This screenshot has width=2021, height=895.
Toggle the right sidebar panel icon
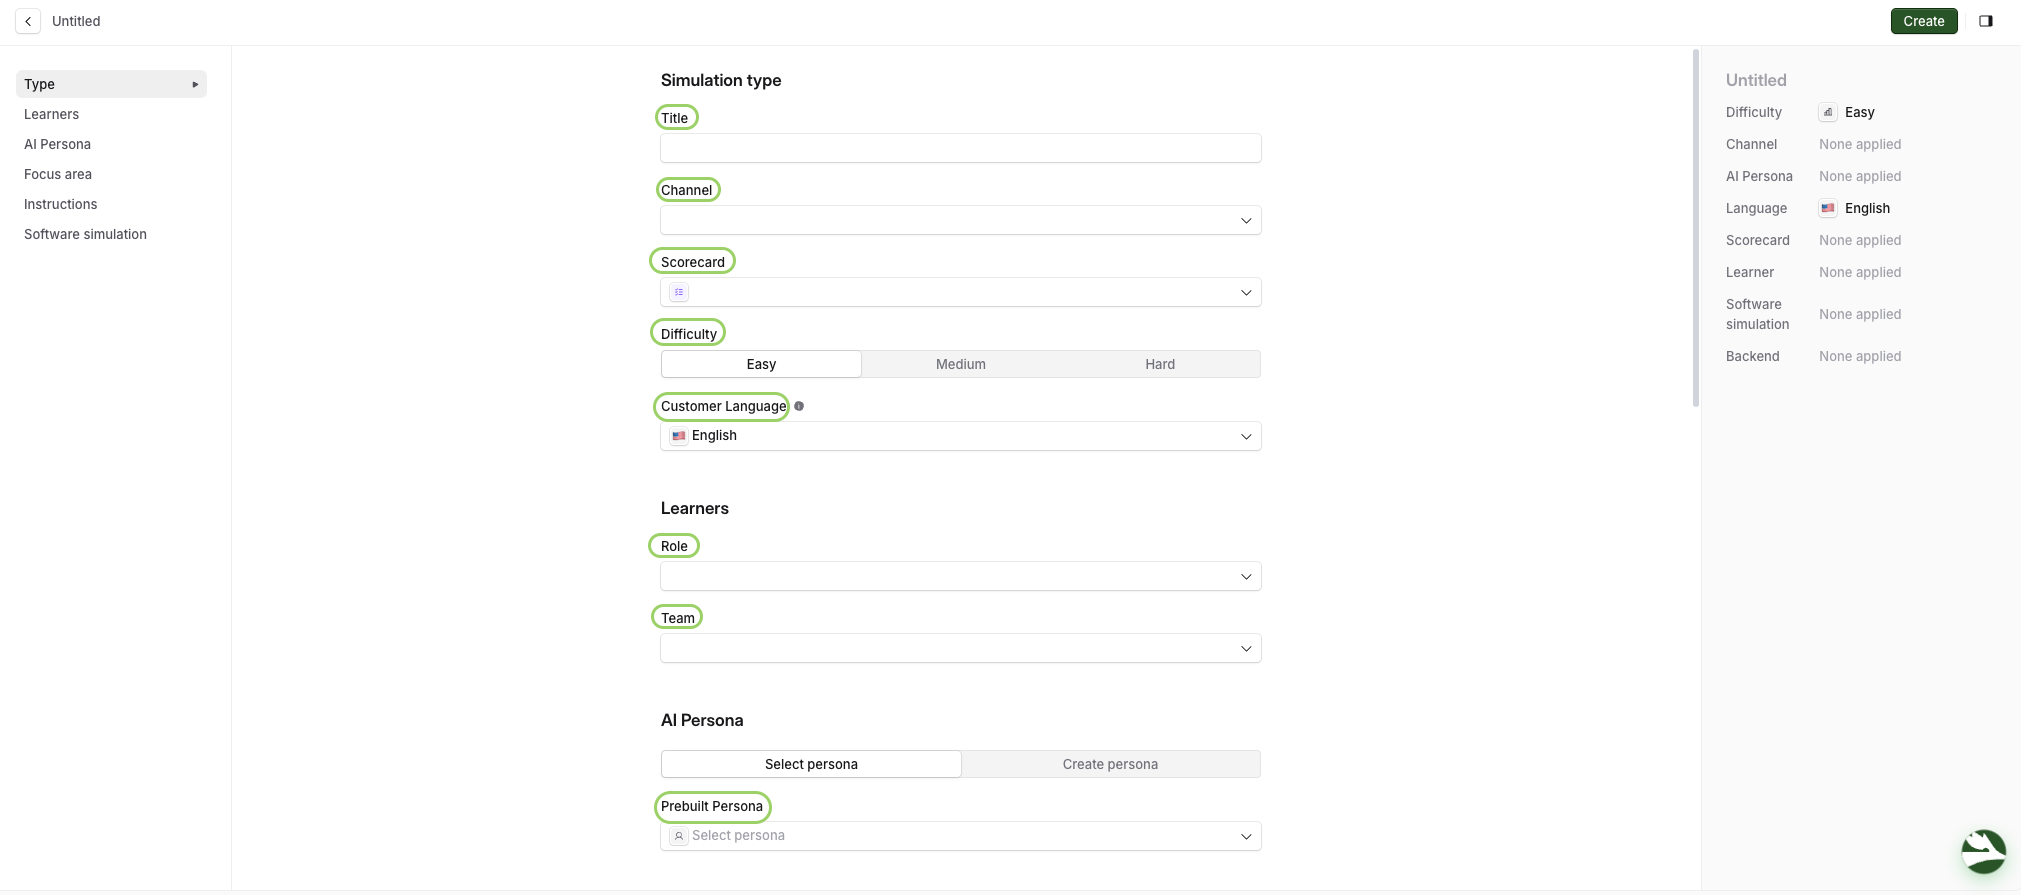(x=1986, y=21)
